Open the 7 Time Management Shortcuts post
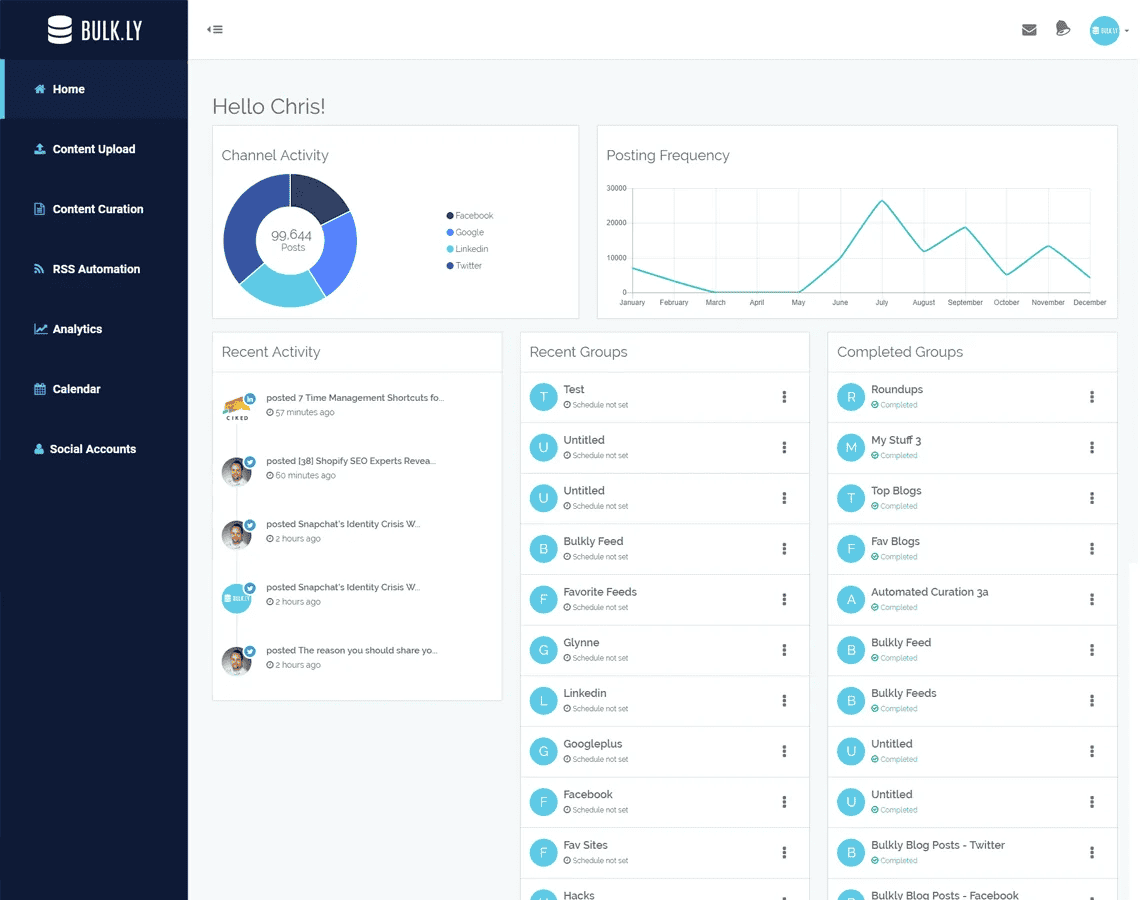 pos(355,398)
